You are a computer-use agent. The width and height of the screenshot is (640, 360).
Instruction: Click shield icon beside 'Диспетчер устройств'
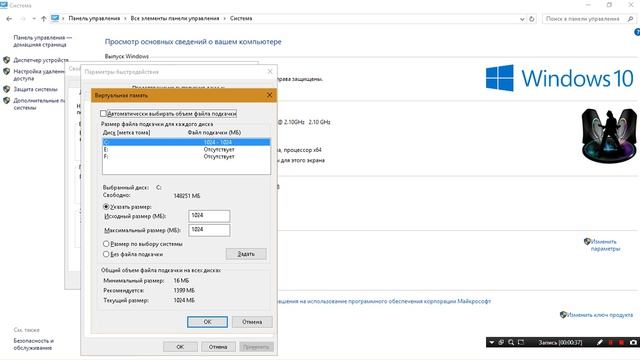tap(7, 60)
